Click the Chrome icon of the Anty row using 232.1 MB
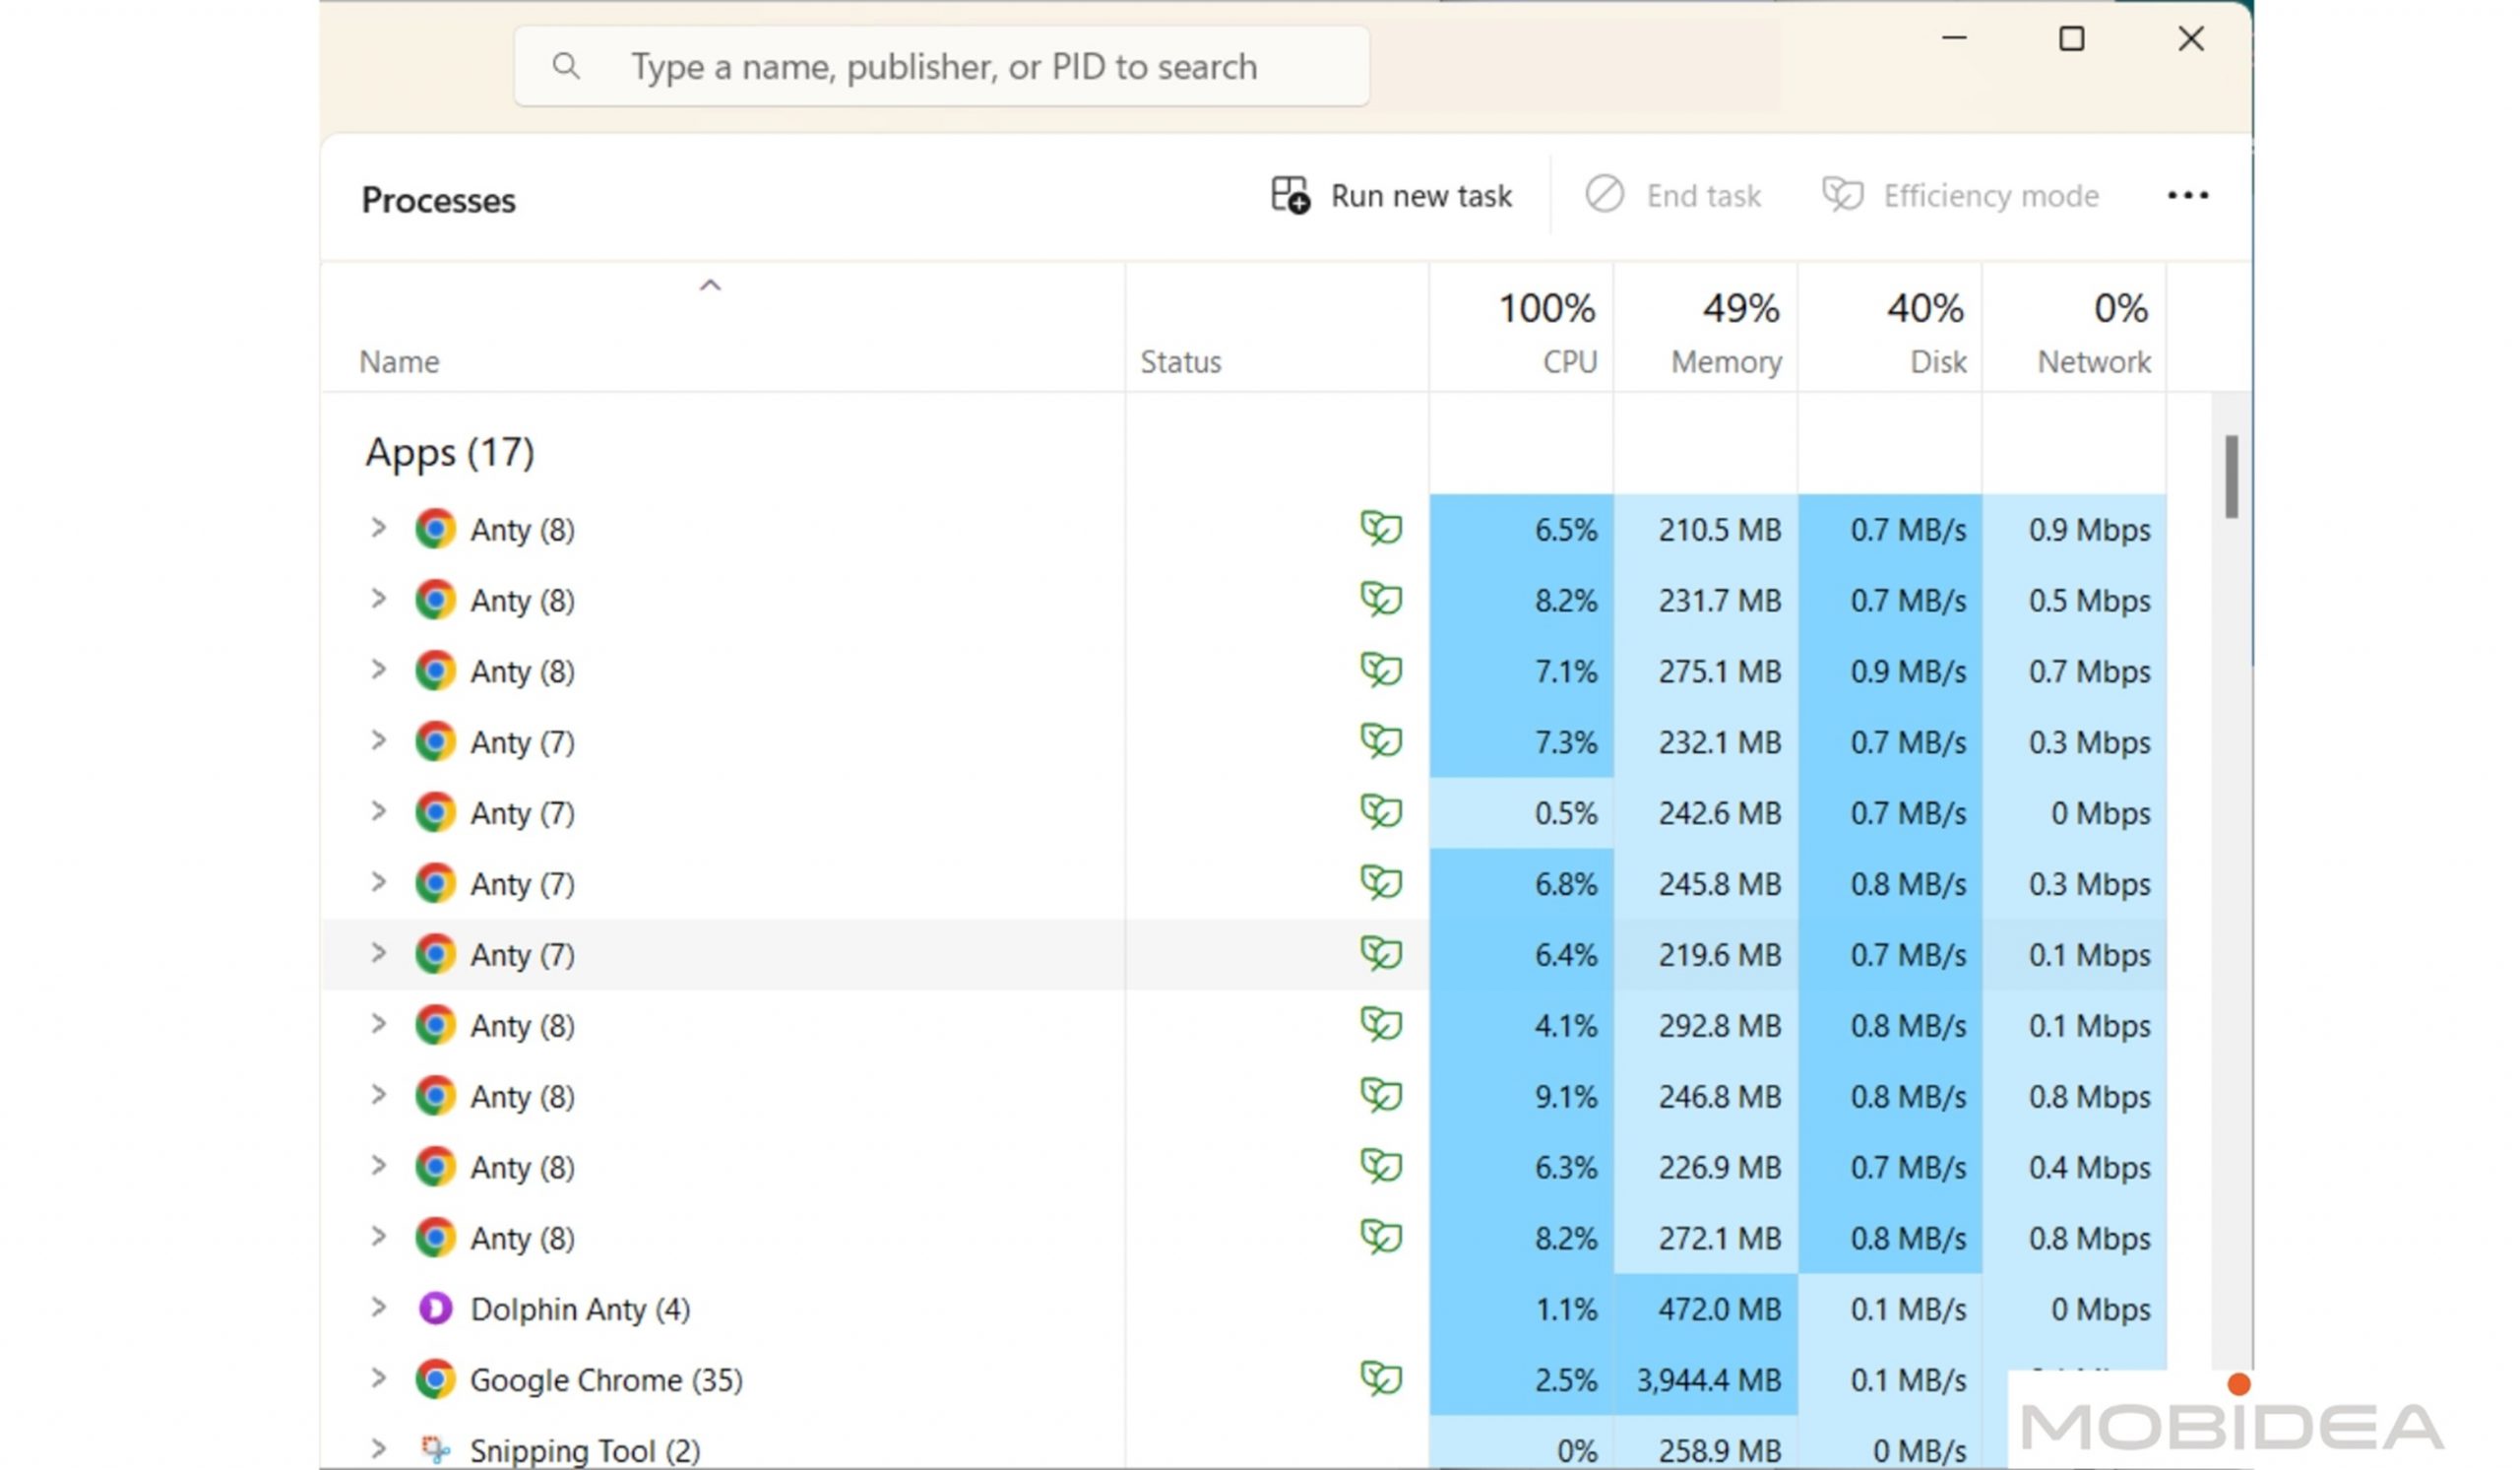This screenshot has height=1470, width=2520. tap(435, 742)
